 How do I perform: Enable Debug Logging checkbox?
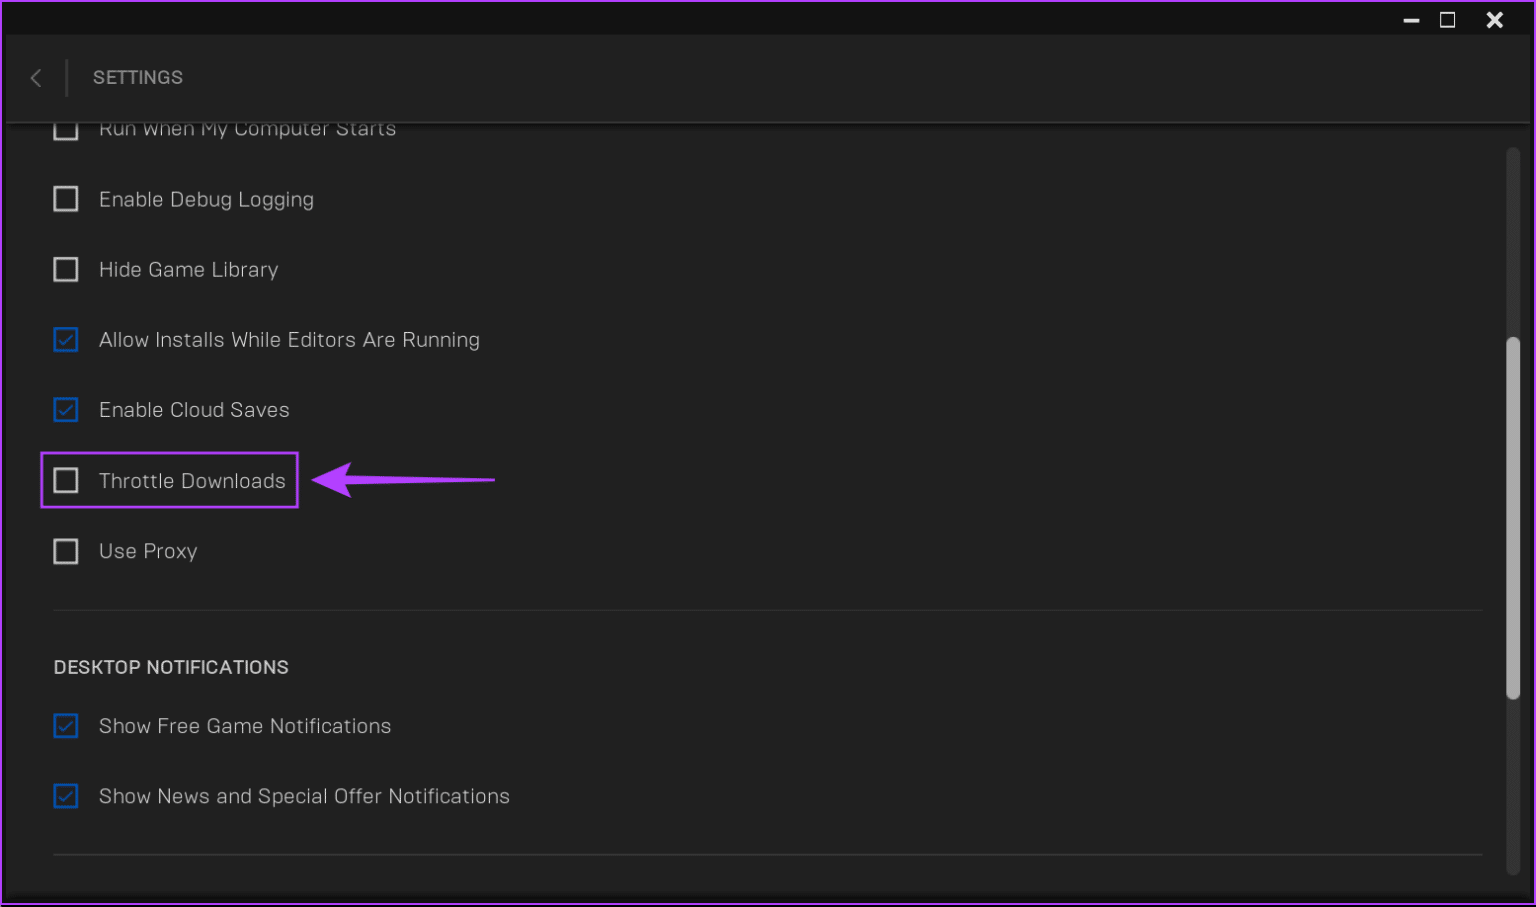click(66, 199)
